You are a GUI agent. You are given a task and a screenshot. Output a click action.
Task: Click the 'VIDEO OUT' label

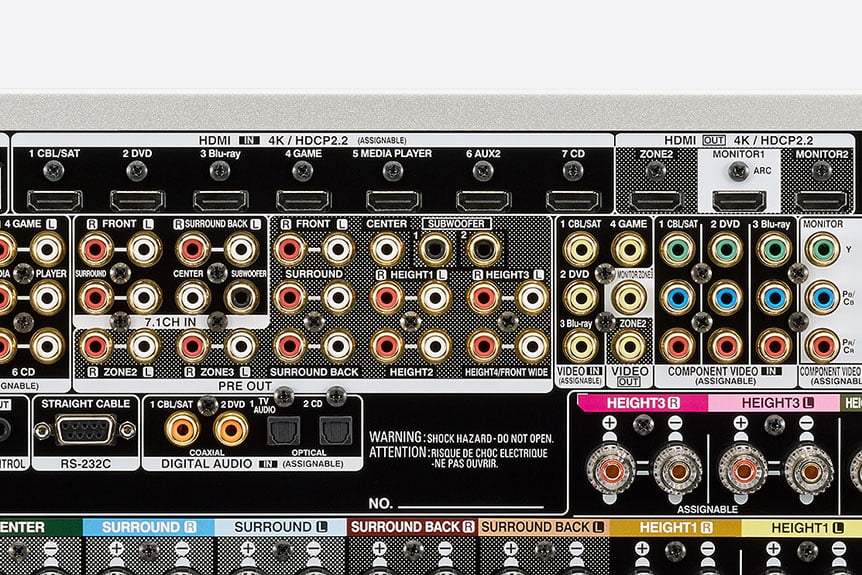click(x=629, y=376)
